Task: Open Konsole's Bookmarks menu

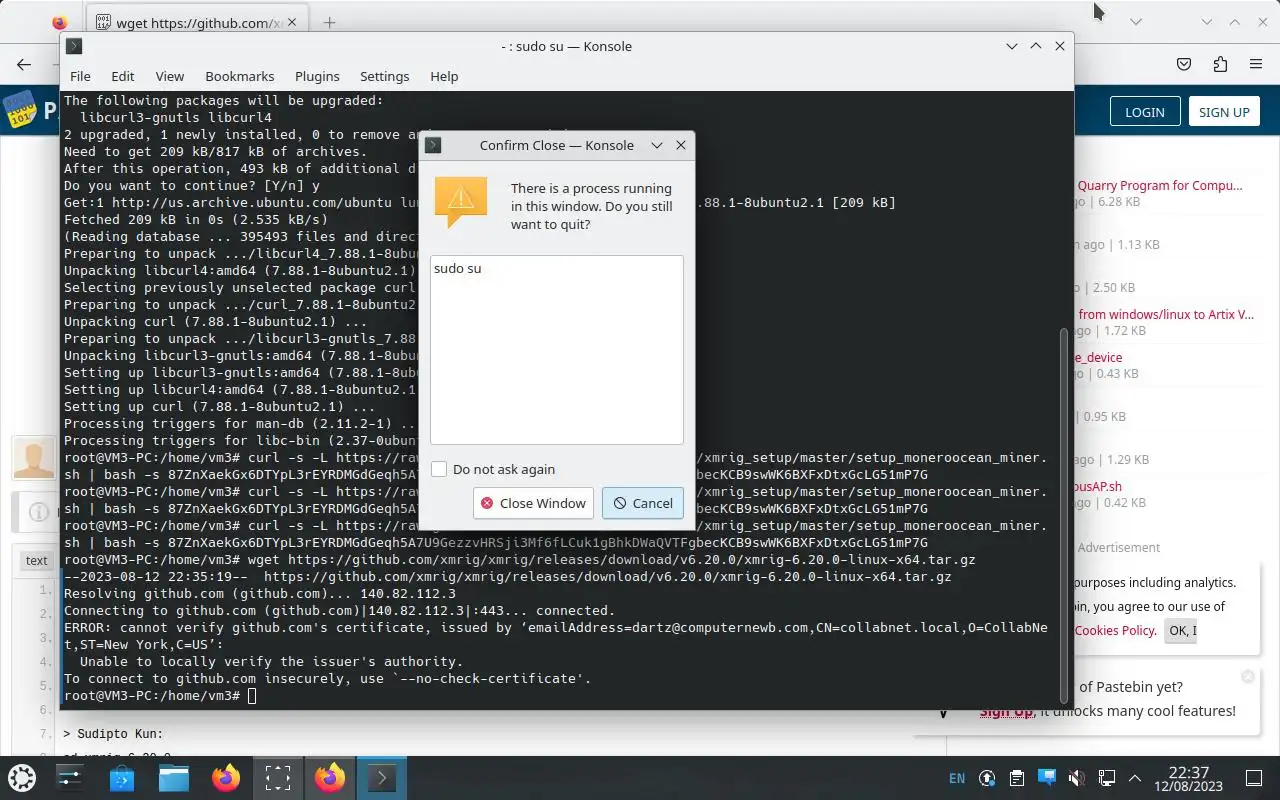Action: tap(239, 76)
